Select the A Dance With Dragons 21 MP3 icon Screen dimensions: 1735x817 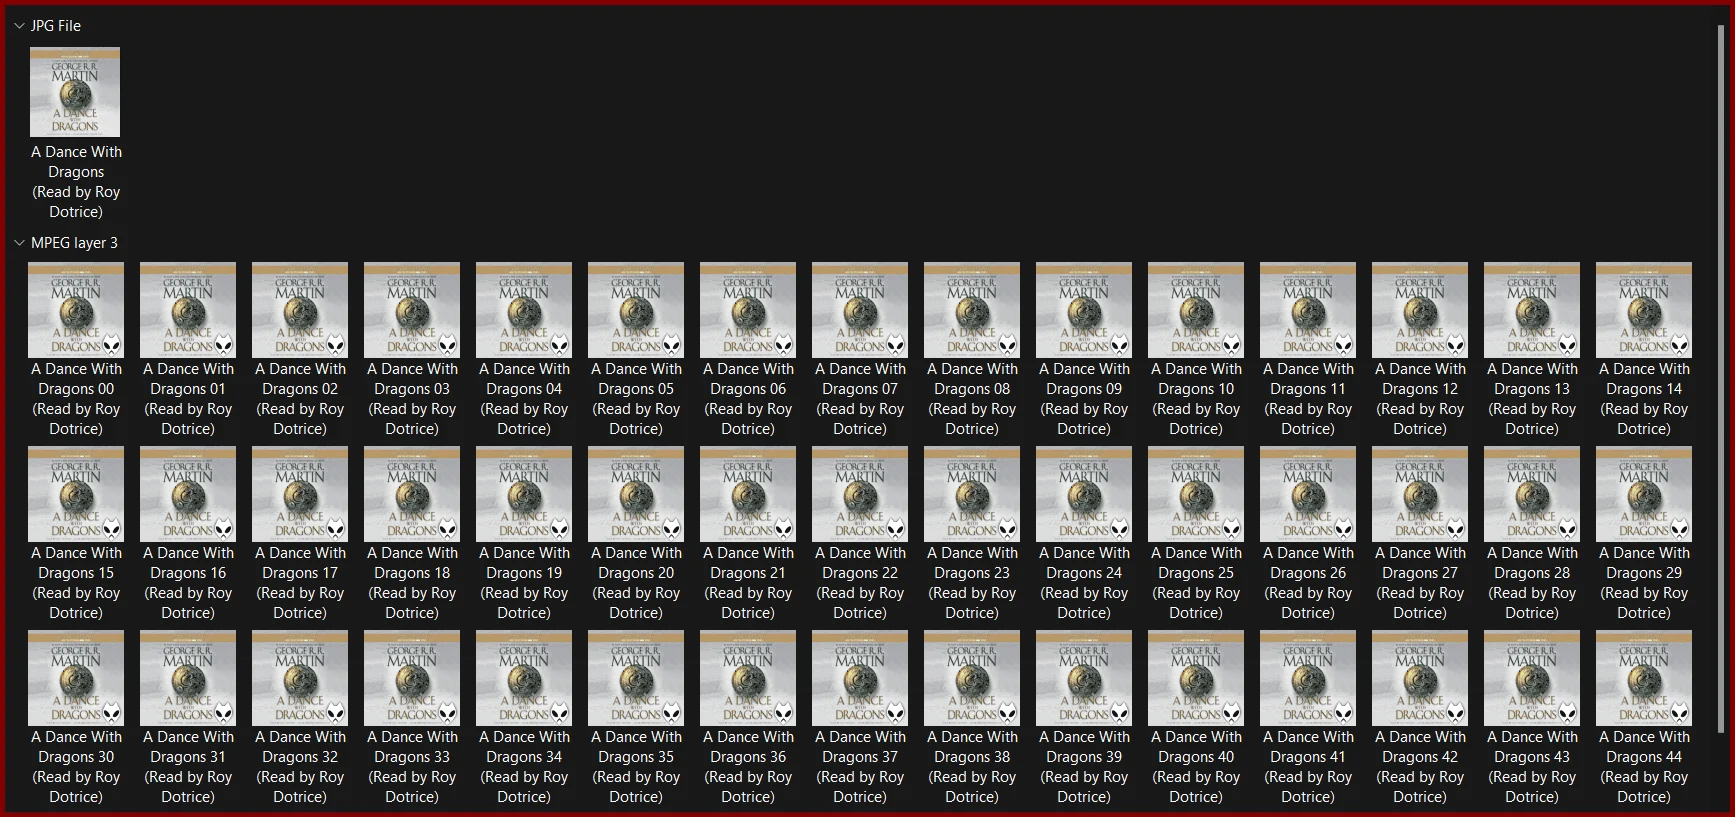748,494
